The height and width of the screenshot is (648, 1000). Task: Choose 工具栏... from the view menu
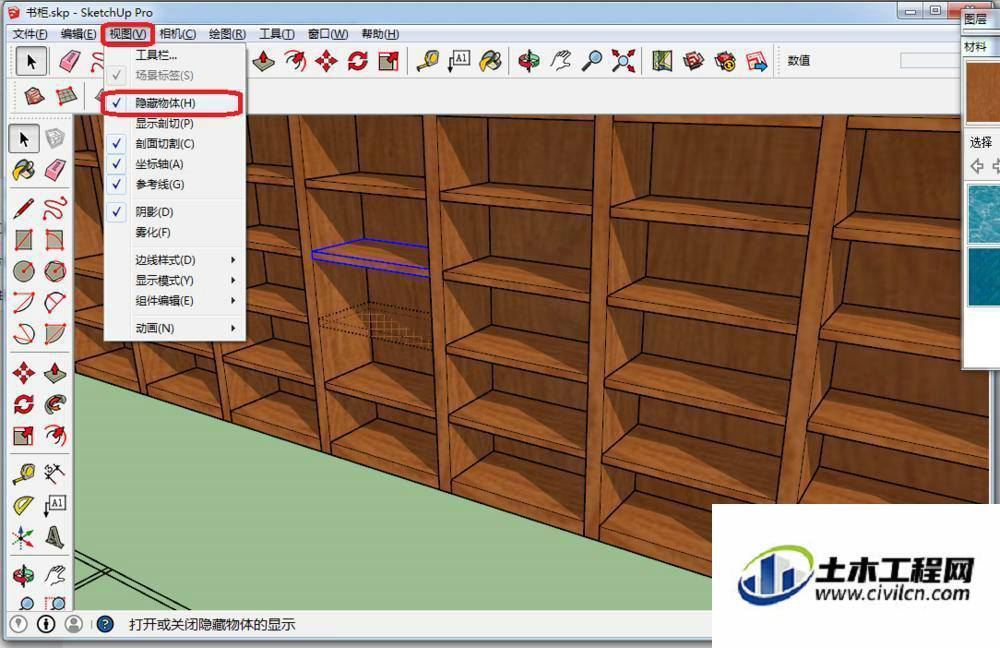click(175, 55)
